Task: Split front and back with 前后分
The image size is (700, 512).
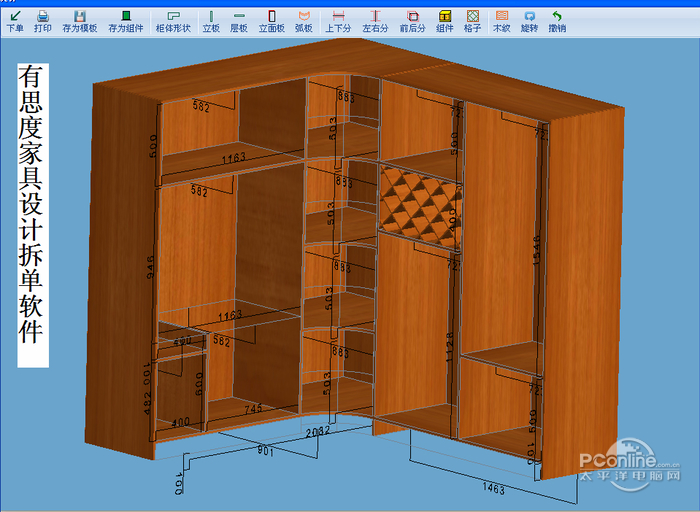Action: coord(412,21)
